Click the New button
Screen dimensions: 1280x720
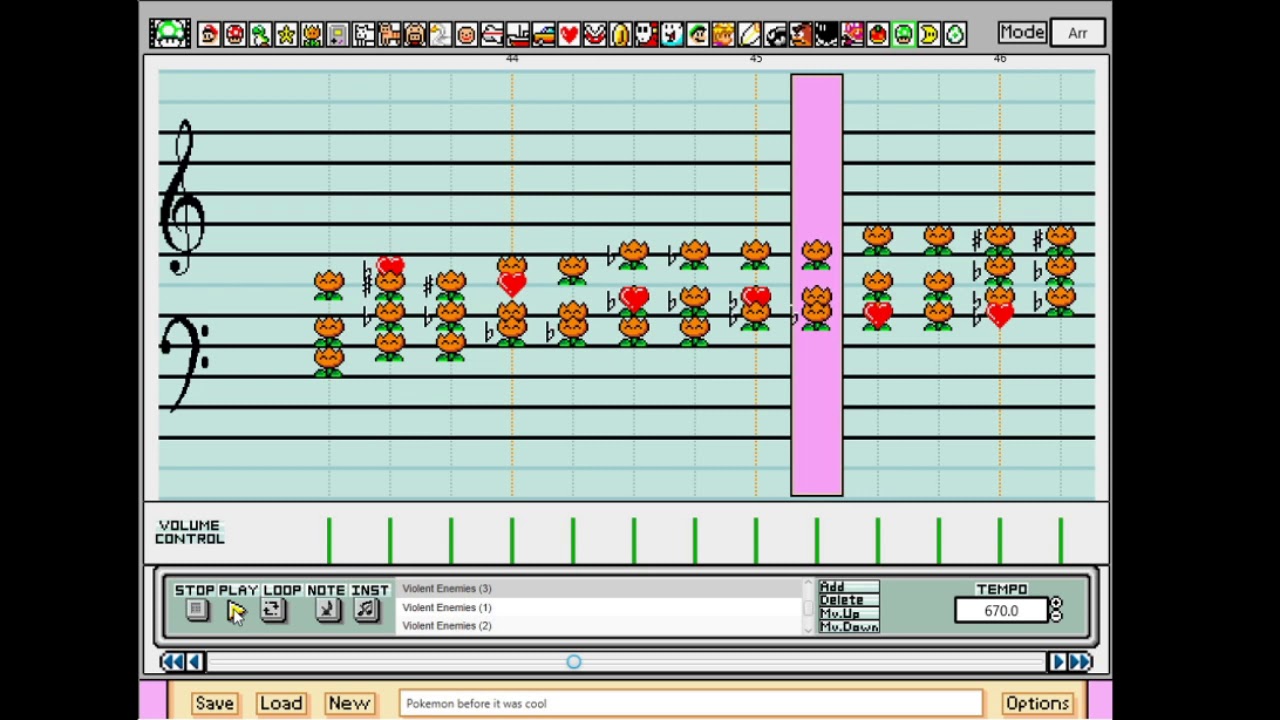[349, 703]
